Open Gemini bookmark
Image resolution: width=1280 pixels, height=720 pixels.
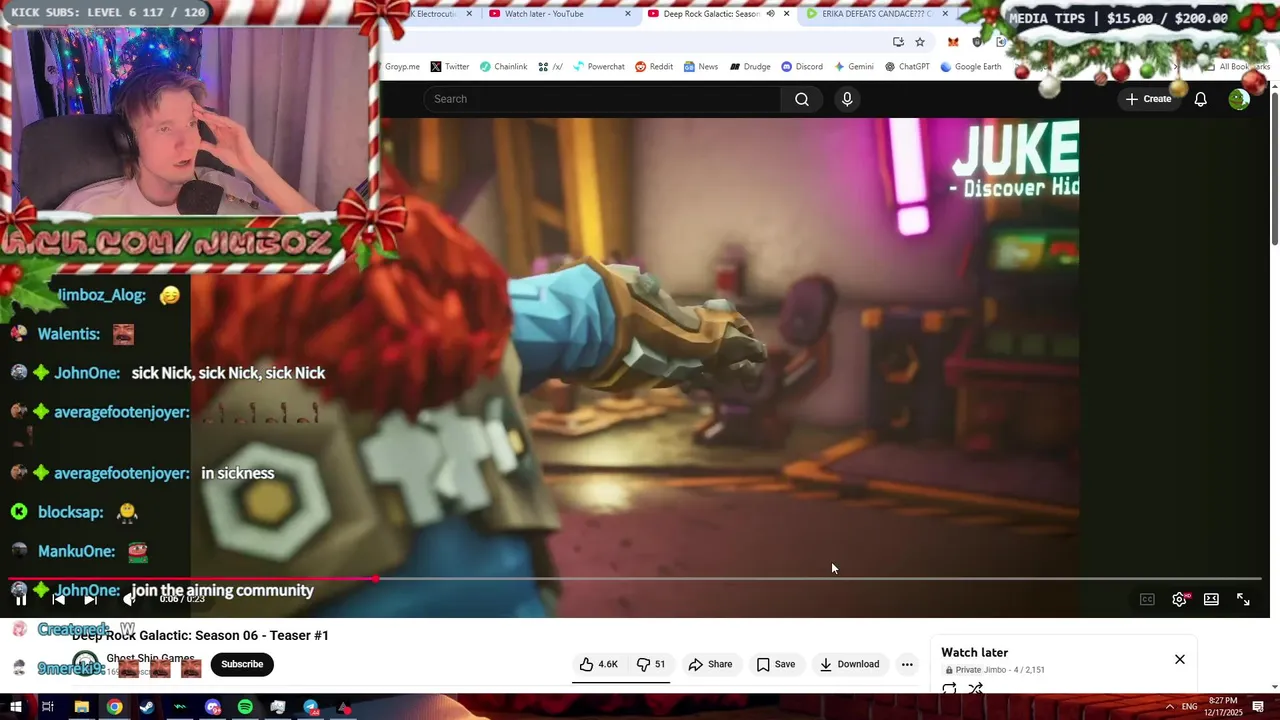click(853, 67)
